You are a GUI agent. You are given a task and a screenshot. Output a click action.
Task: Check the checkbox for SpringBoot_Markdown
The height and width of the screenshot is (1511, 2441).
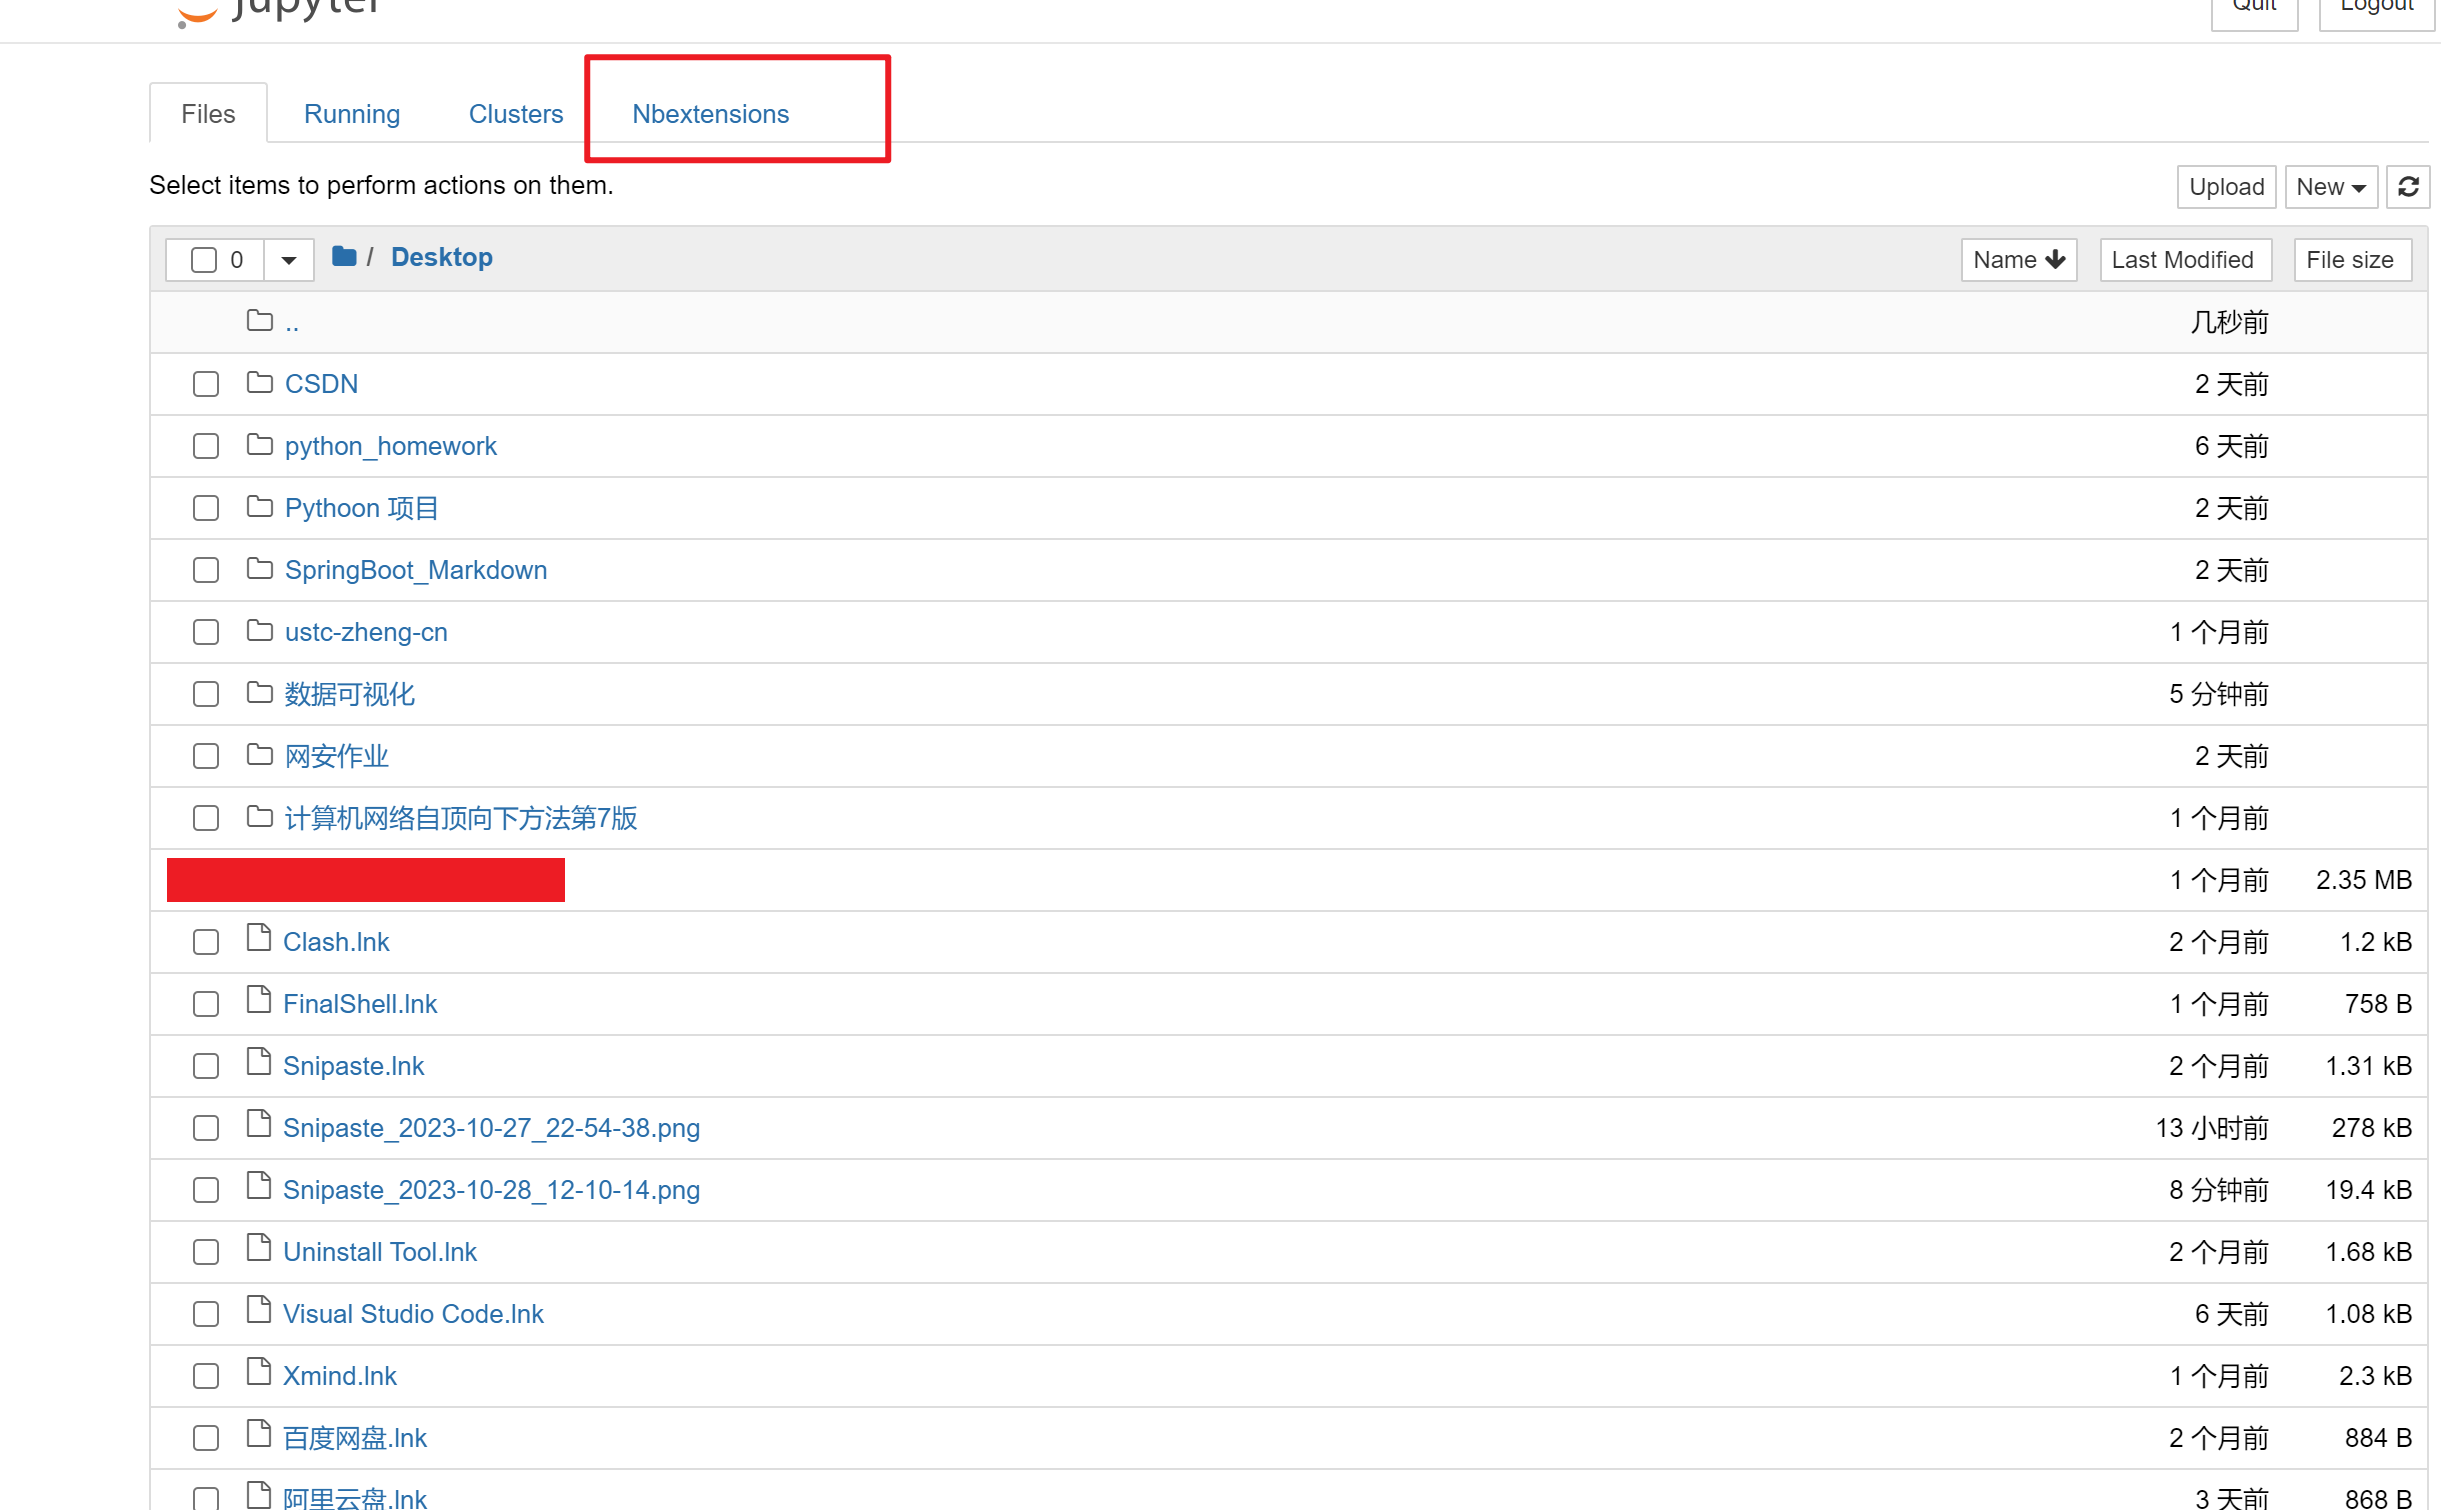[205, 569]
